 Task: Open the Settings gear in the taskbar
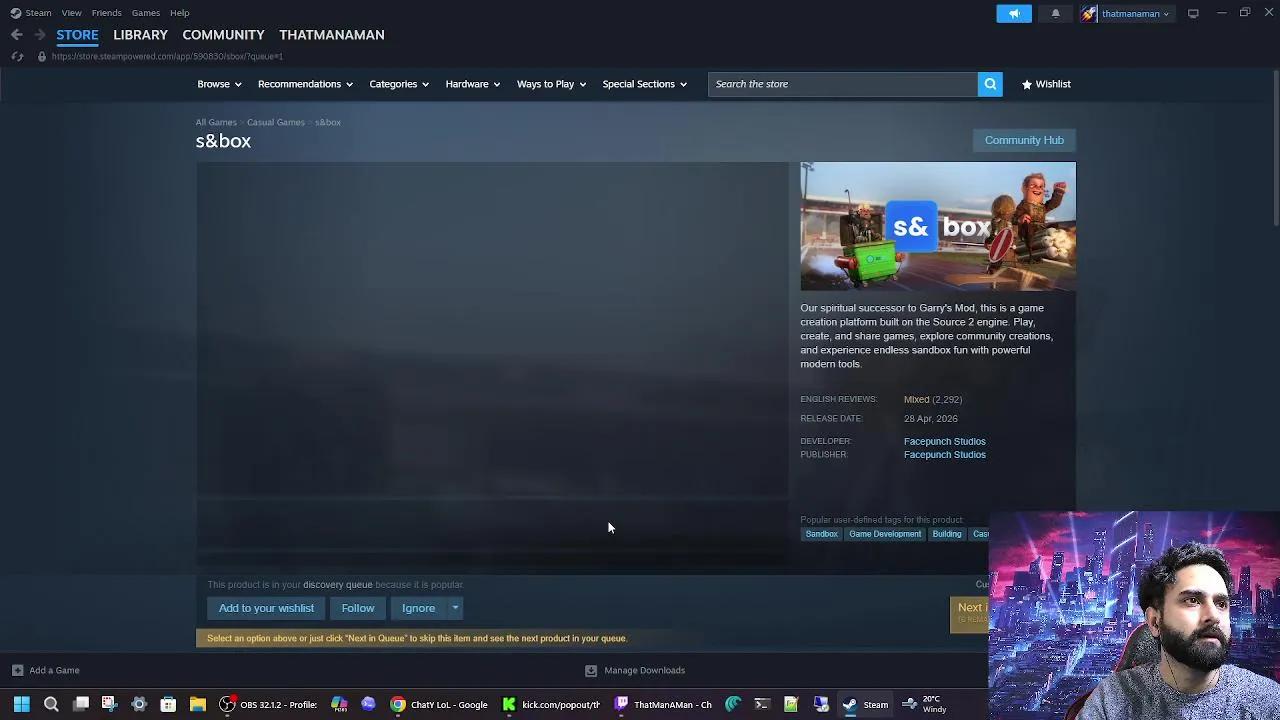[139, 704]
